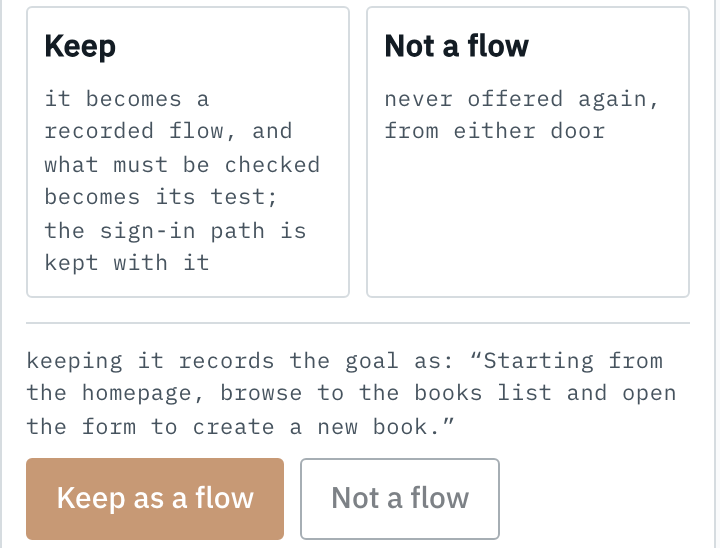
Task: Click the 'it becomes a' text line
Action: (x=127, y=99)
